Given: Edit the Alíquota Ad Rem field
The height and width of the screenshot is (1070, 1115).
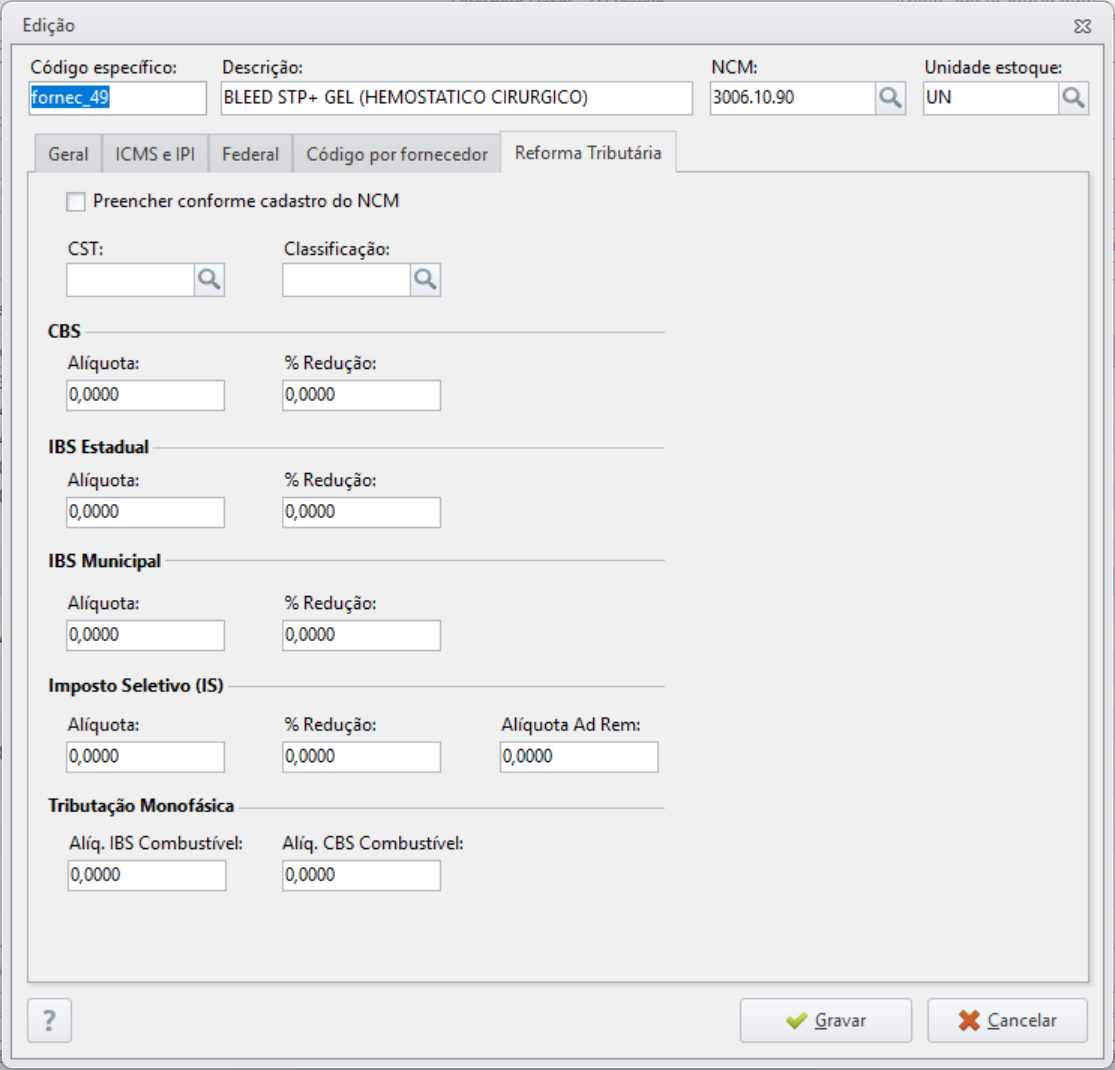Looking at the screenshot, I should 579,757.
